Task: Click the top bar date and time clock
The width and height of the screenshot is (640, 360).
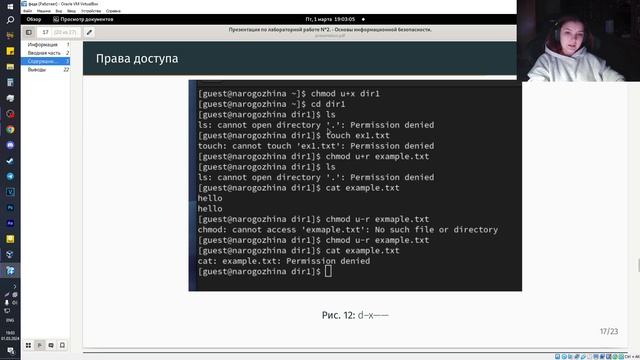Action: (x=330, y=19)
